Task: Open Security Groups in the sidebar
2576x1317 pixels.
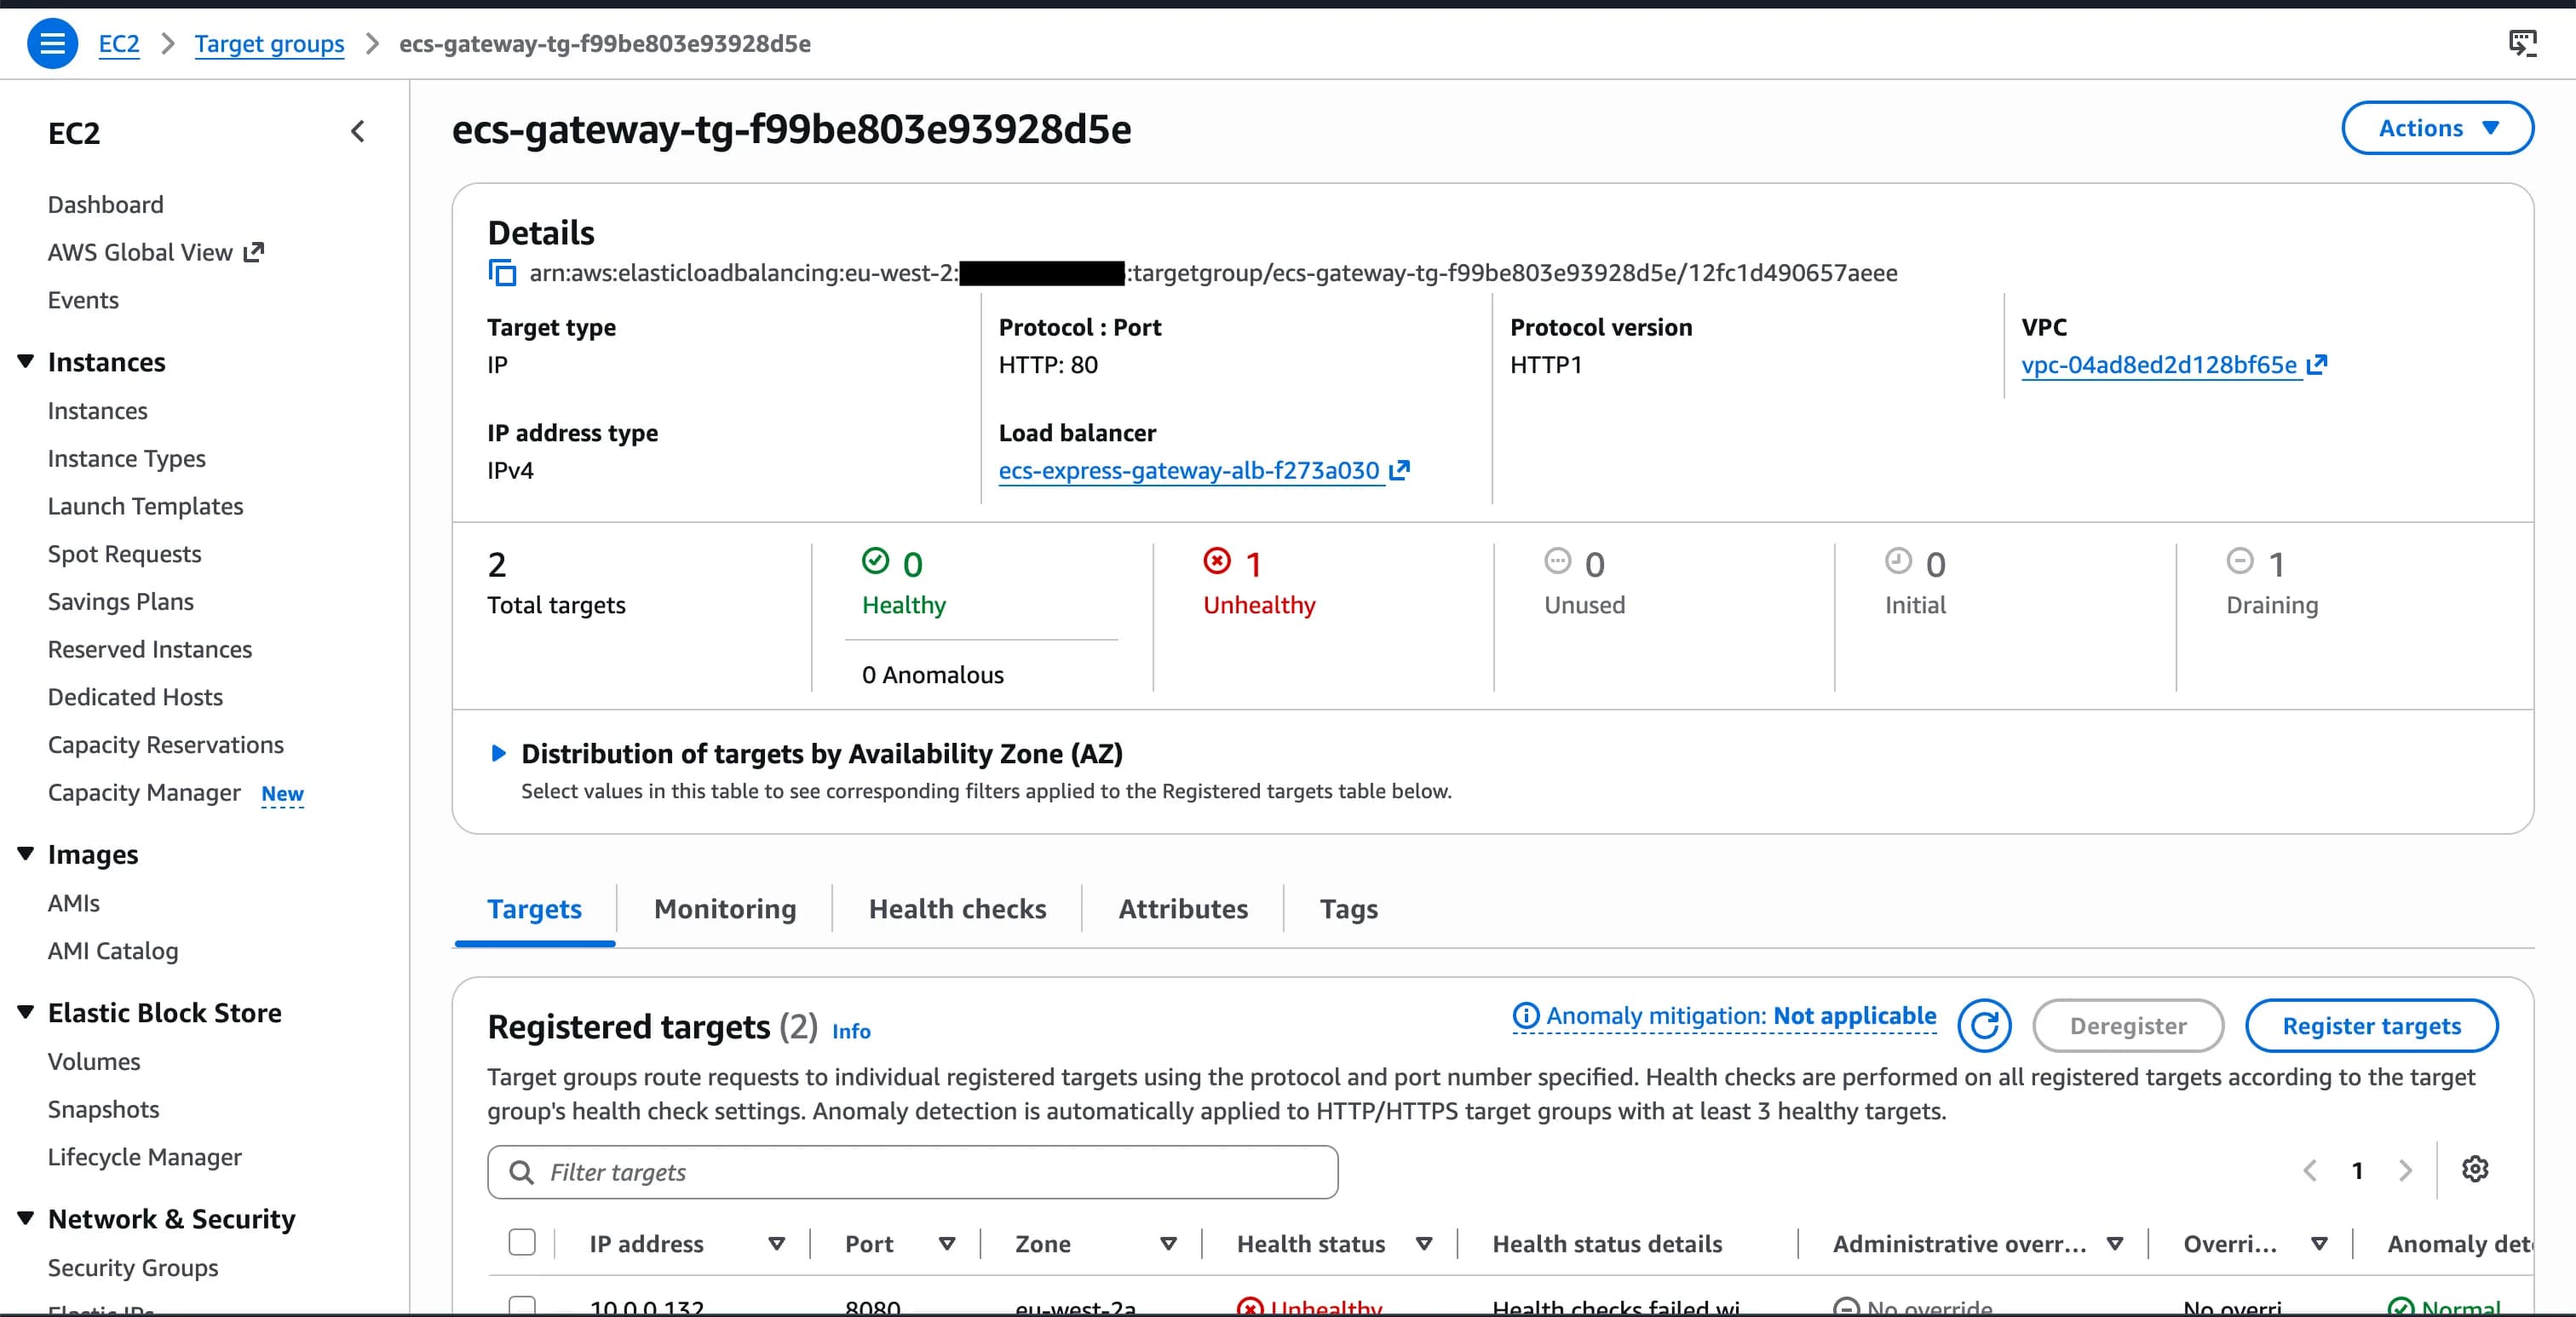Action: pos(133,1267)
